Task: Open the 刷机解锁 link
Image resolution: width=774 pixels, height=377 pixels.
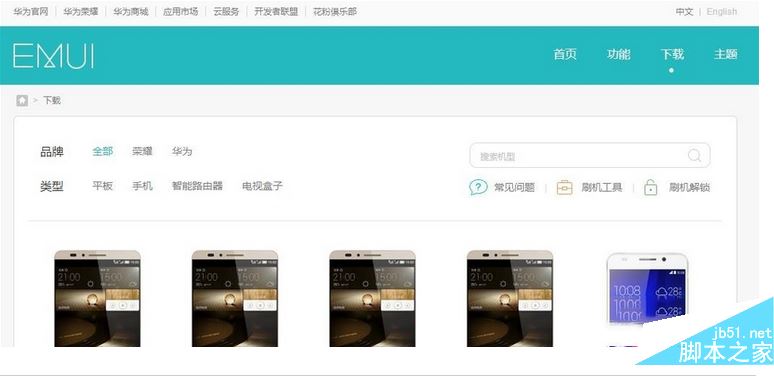Action: tap(689, 188)
